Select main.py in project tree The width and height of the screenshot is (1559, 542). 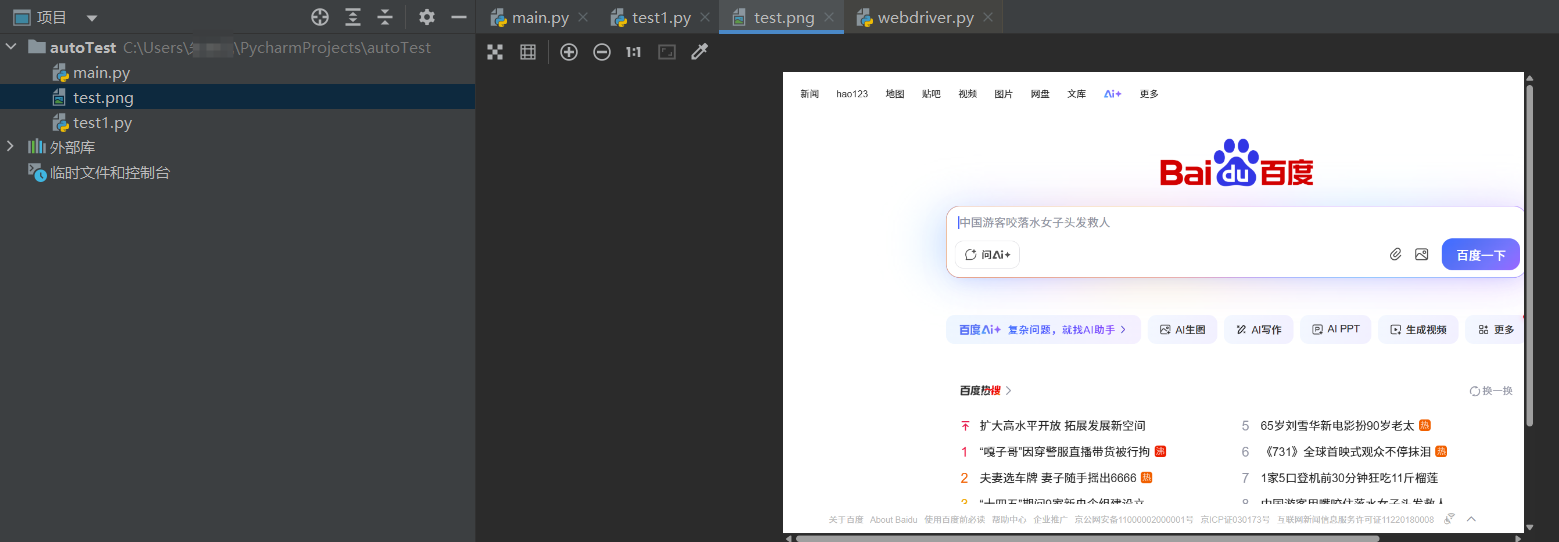point(101,73)
